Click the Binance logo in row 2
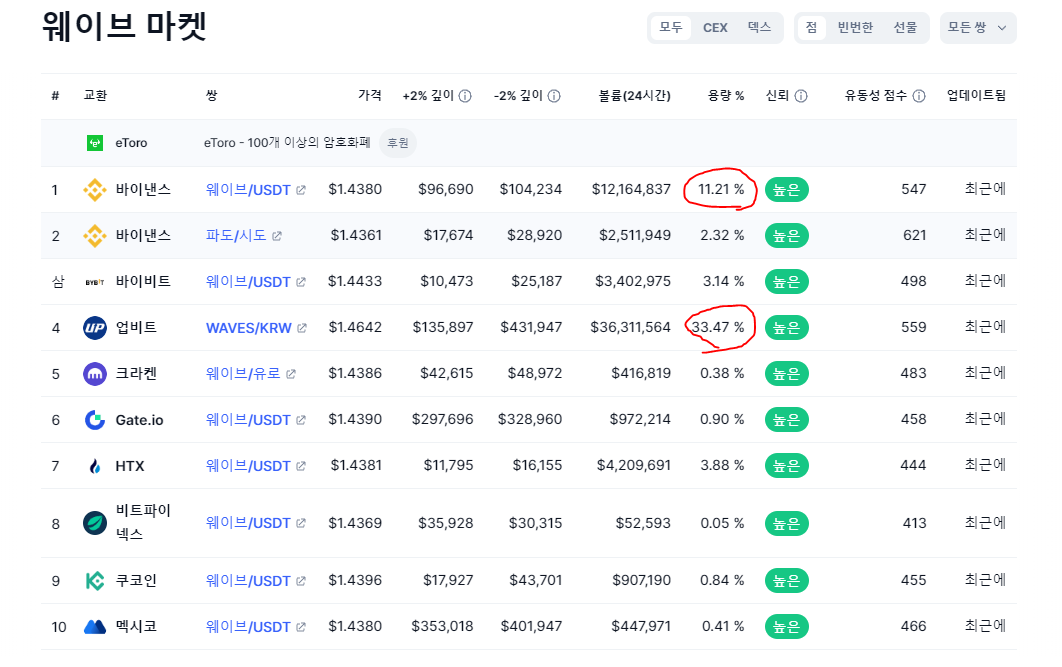The height and width of the screenshot is (667, 1062). (95, 236)
